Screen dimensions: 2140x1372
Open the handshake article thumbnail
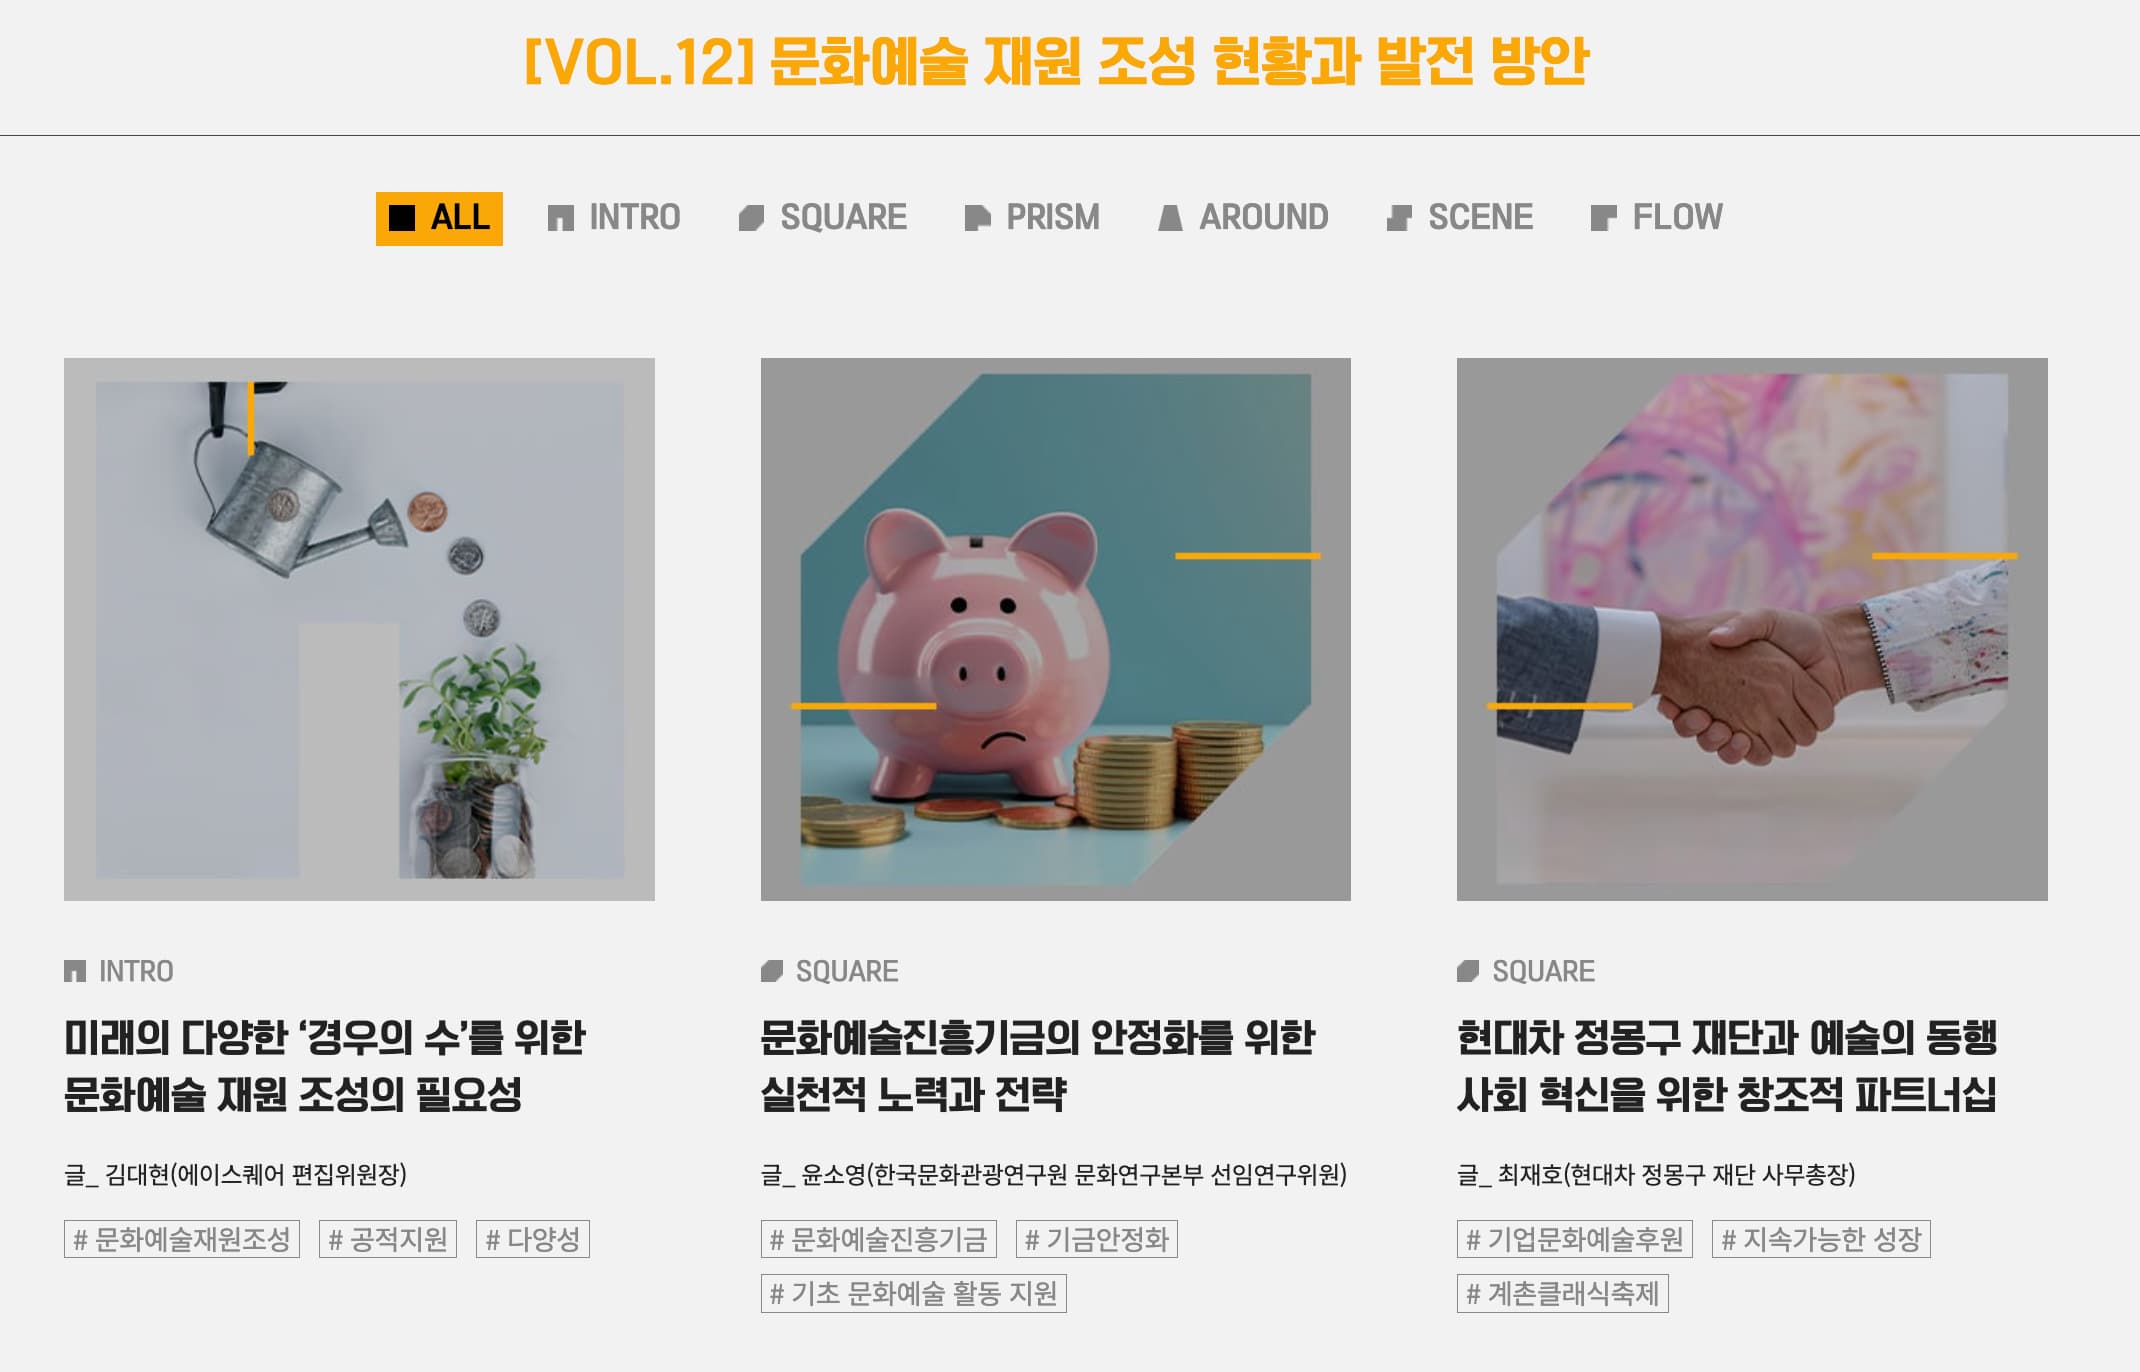(x=1752, y=629)
